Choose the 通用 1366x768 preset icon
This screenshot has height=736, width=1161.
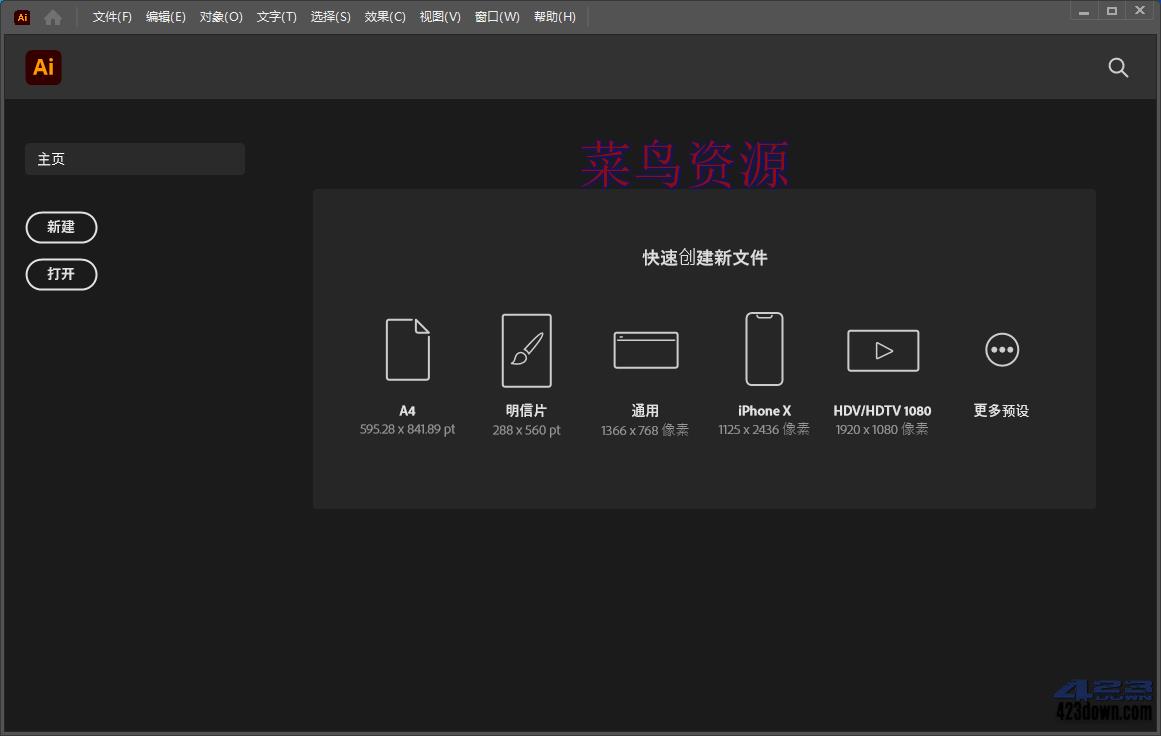645,350
